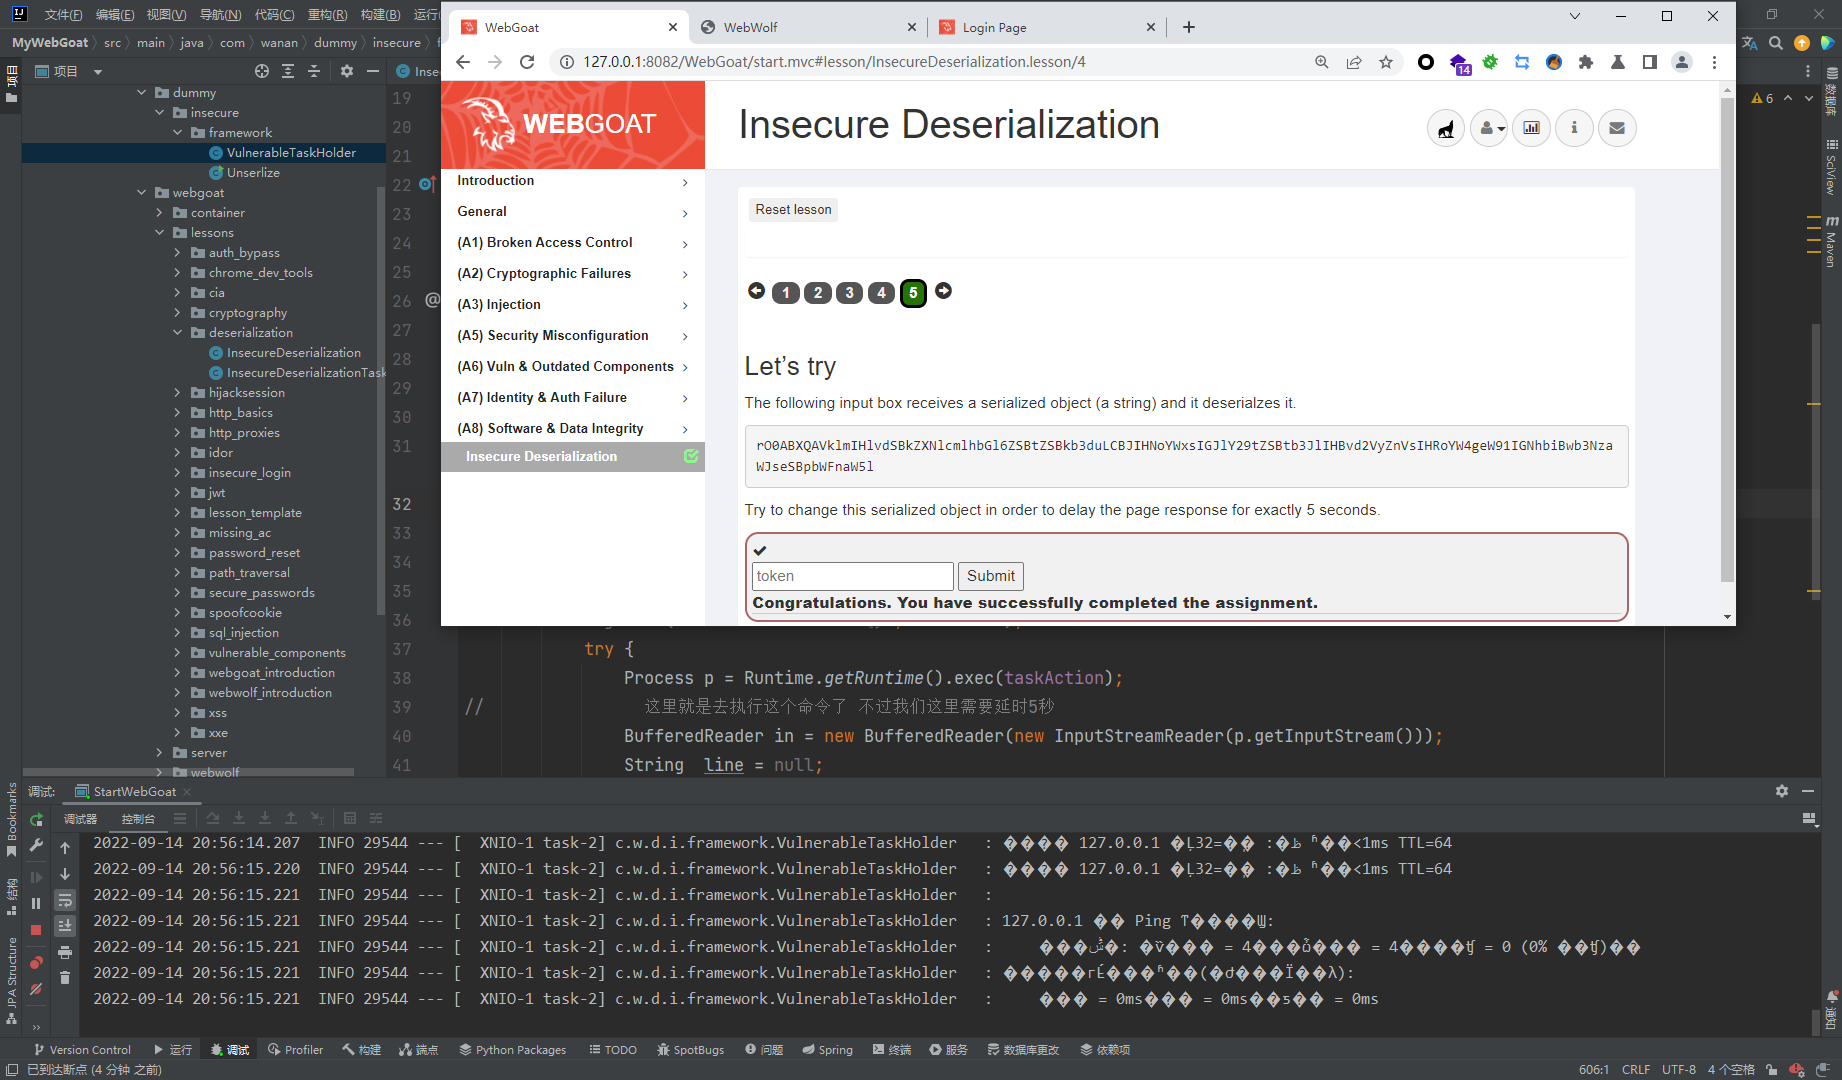Open Chrome three-dot menu
The height and width of the screenshot is (1080, 1842).
(x=1714, y=62)
